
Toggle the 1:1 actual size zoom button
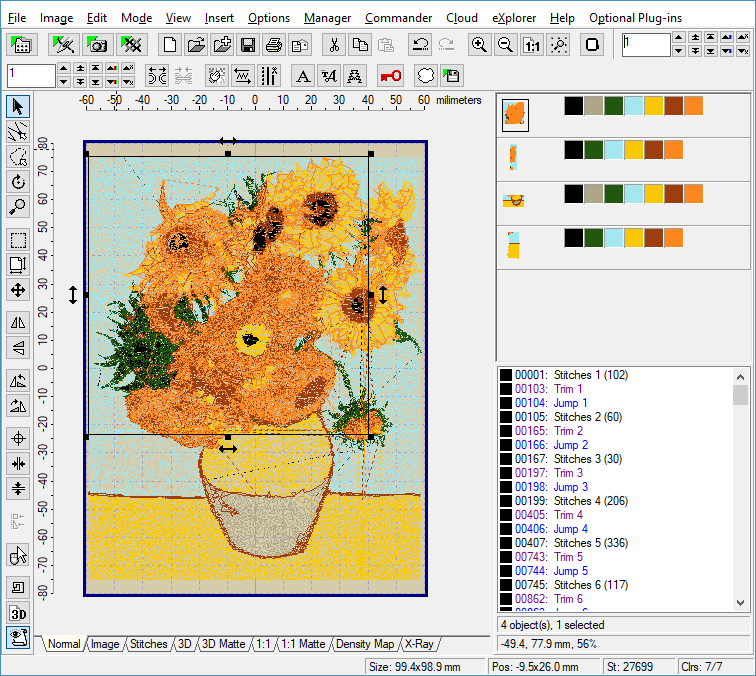pos(532,45)
